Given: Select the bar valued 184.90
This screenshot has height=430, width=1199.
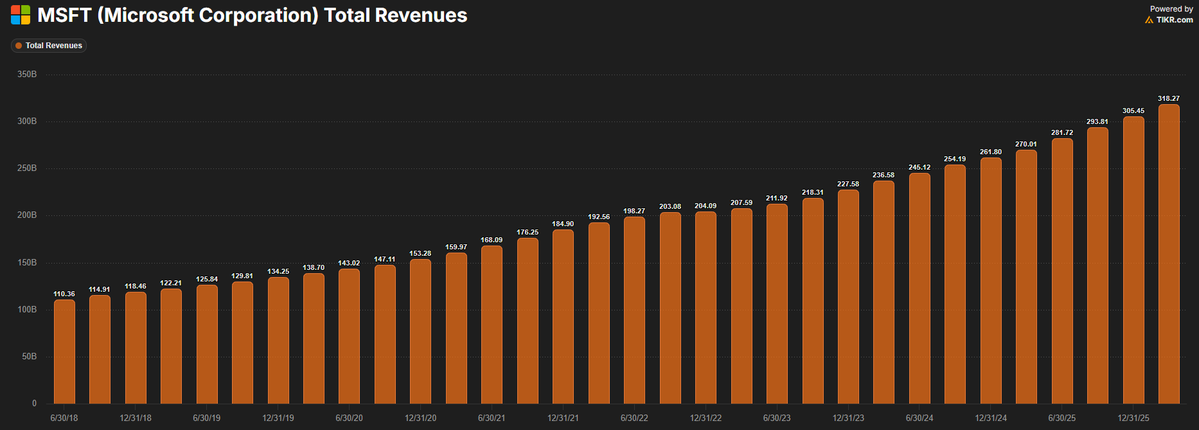Looking at the screenshot, I should 563,316.
